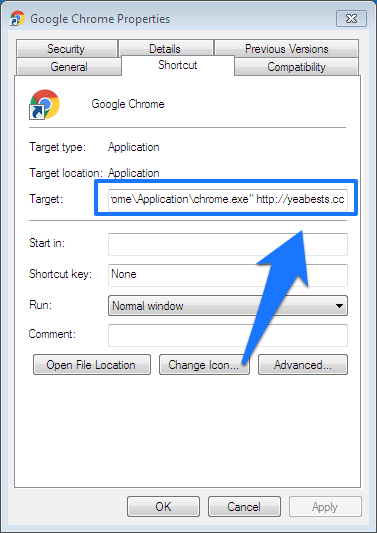Open the Security tab
The image size is (377, 533).
pyautogui.click(x=67, y=49)
